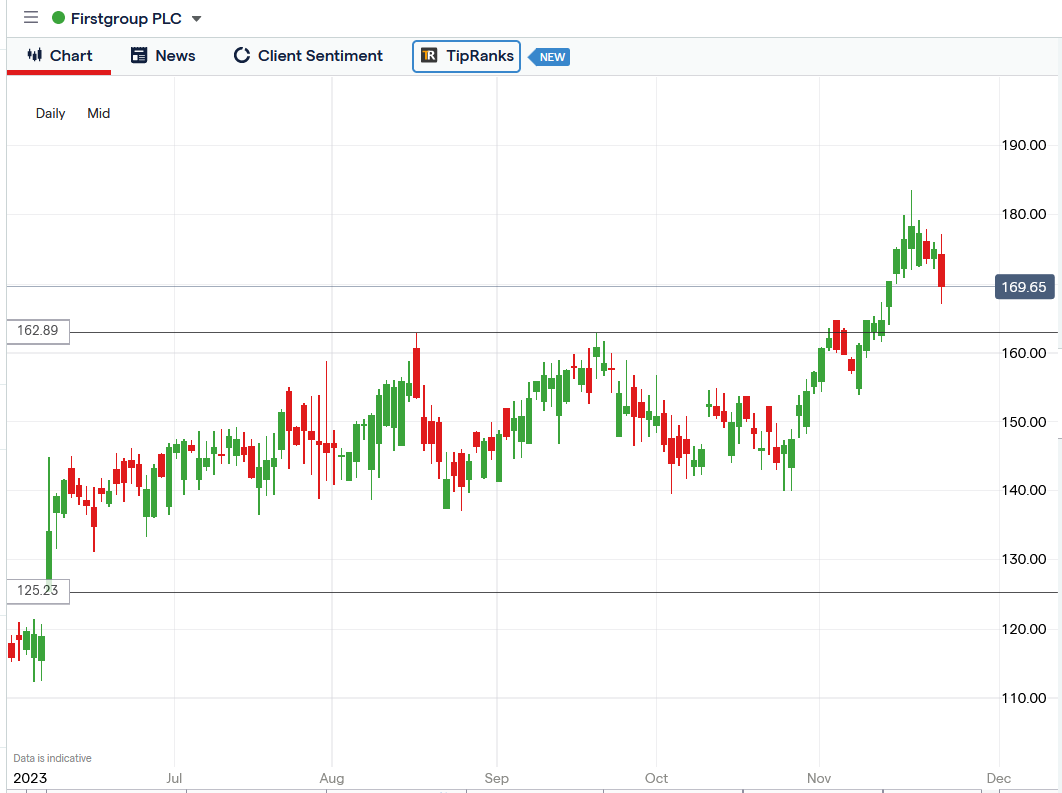Select the 162.89 resistance line label
Viewport: 1062px width, 793px height.
tap(38, 330)
